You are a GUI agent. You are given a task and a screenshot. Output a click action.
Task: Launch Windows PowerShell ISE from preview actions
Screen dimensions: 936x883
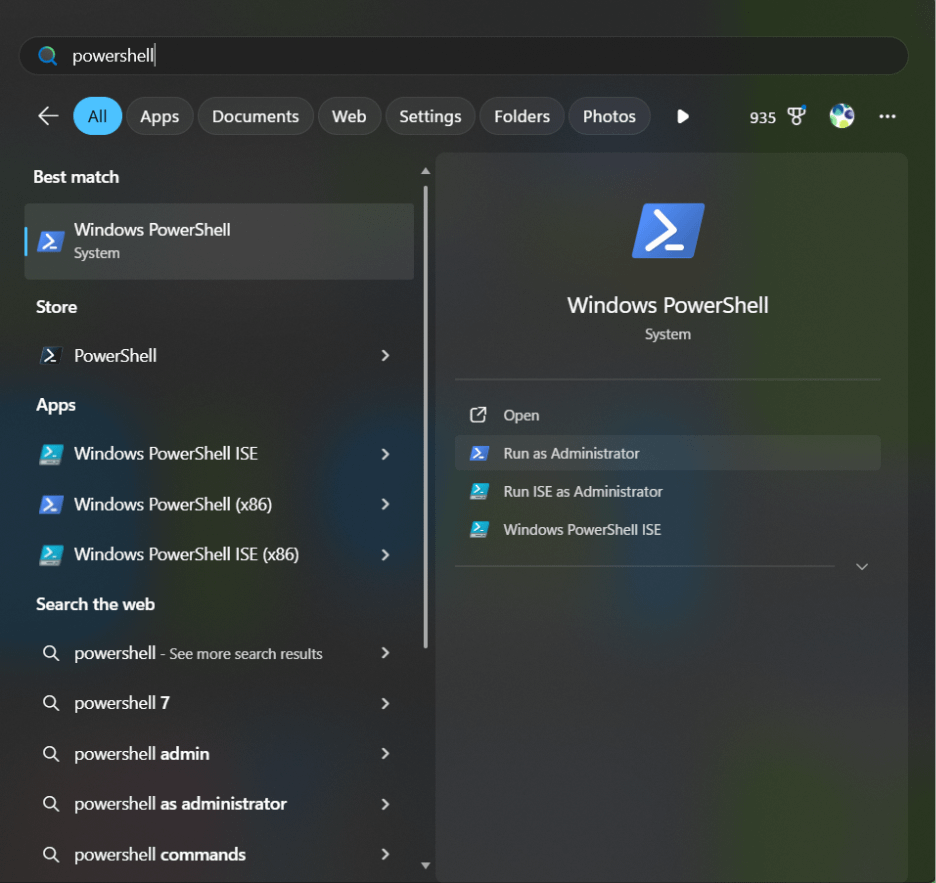pyautogui.click(x=667, y=530)
